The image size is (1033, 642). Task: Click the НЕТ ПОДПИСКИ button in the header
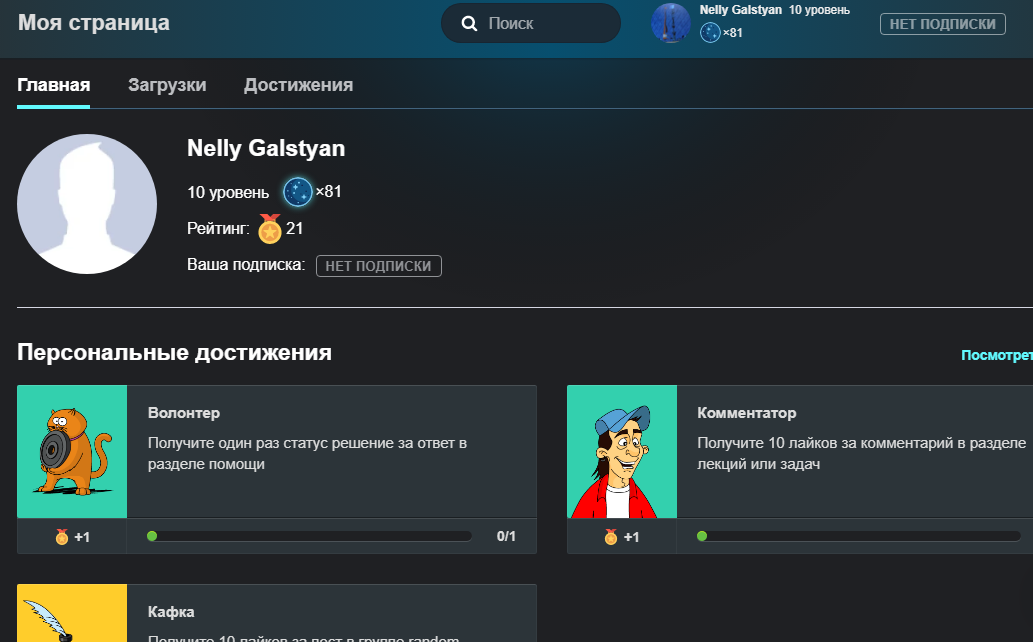[943, 24]
